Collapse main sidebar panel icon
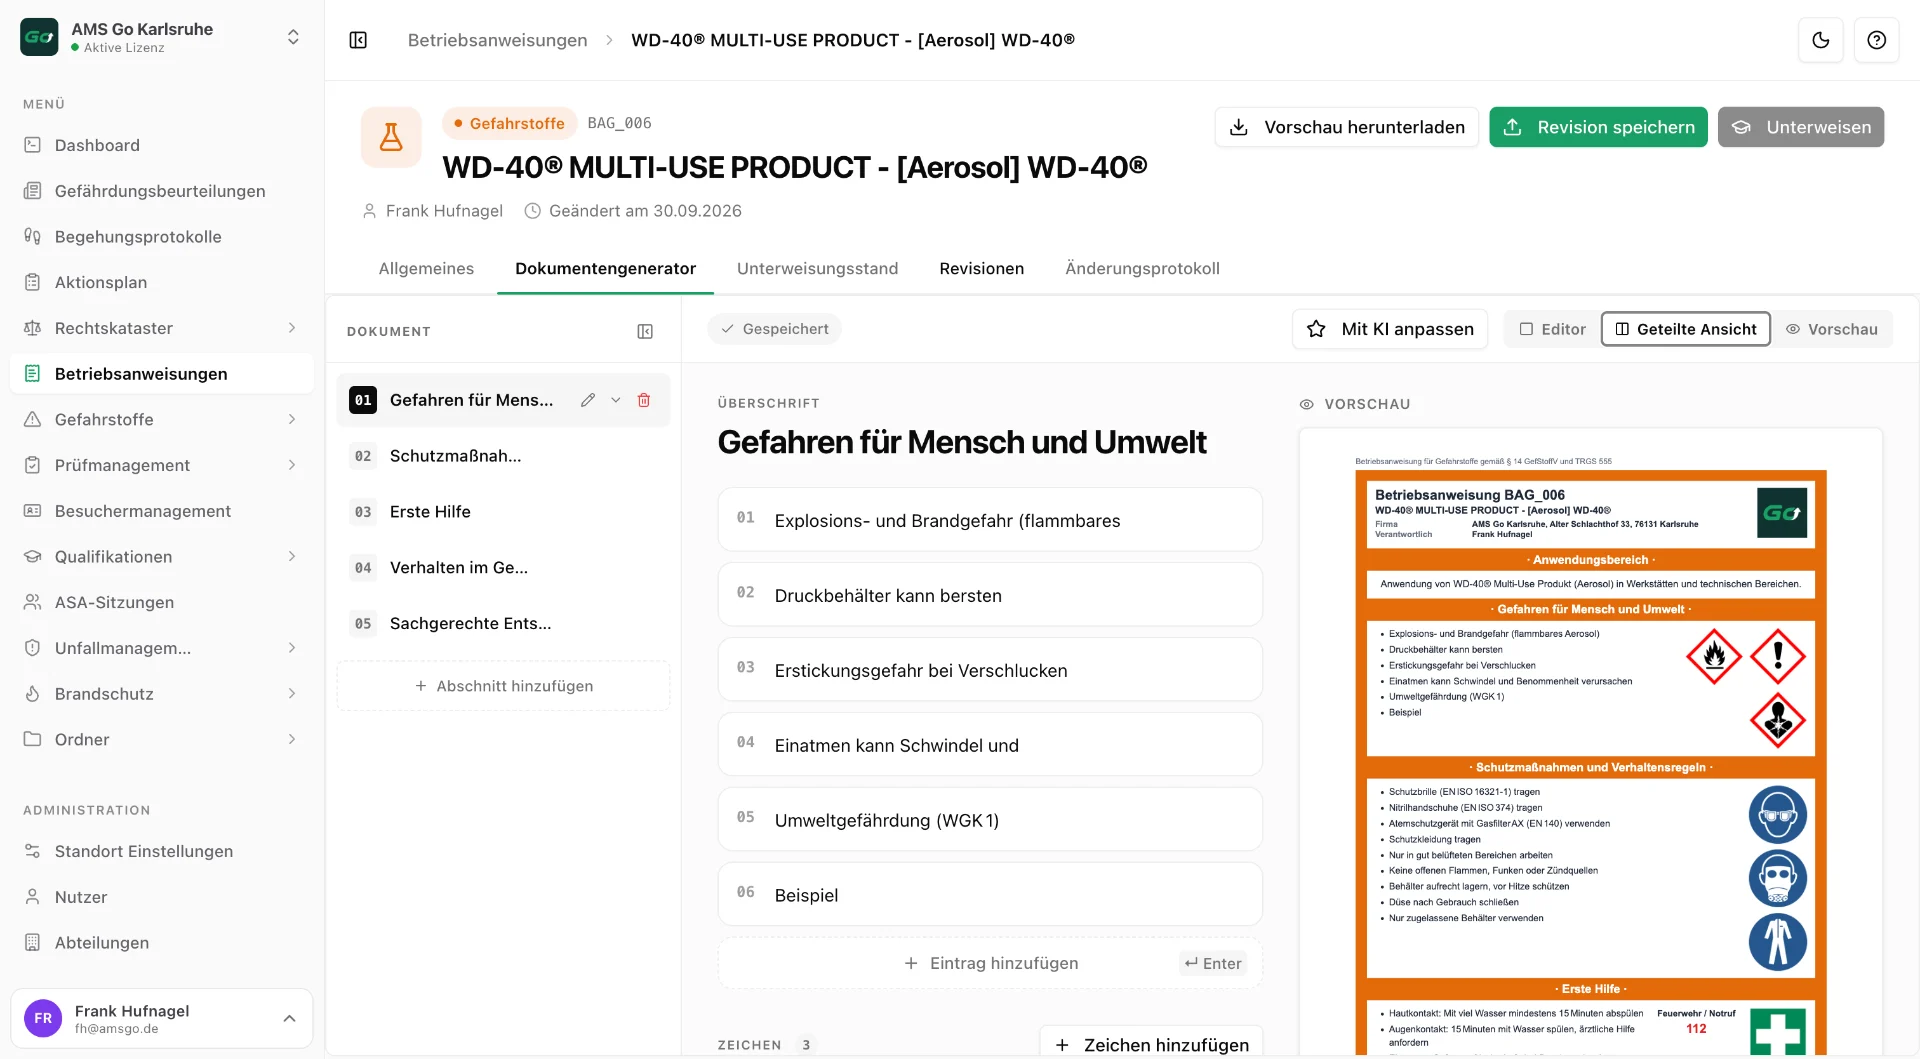1920x1059 pixels. [358, 40]
